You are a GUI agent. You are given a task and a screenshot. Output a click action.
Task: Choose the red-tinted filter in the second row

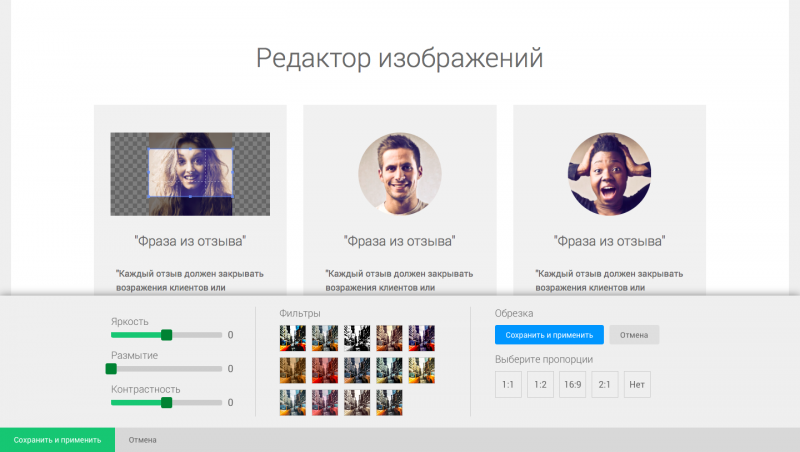click(x=325, y=370)
